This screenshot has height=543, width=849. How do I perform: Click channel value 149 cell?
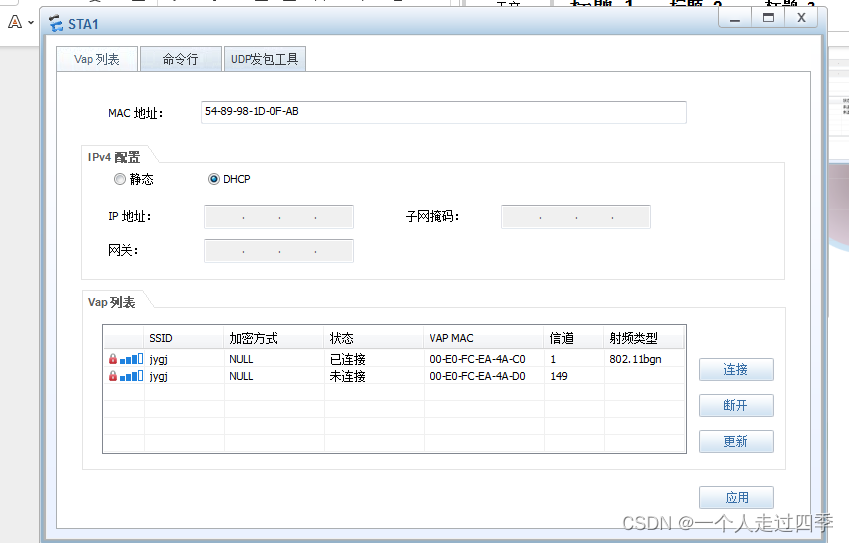[559, 376]
